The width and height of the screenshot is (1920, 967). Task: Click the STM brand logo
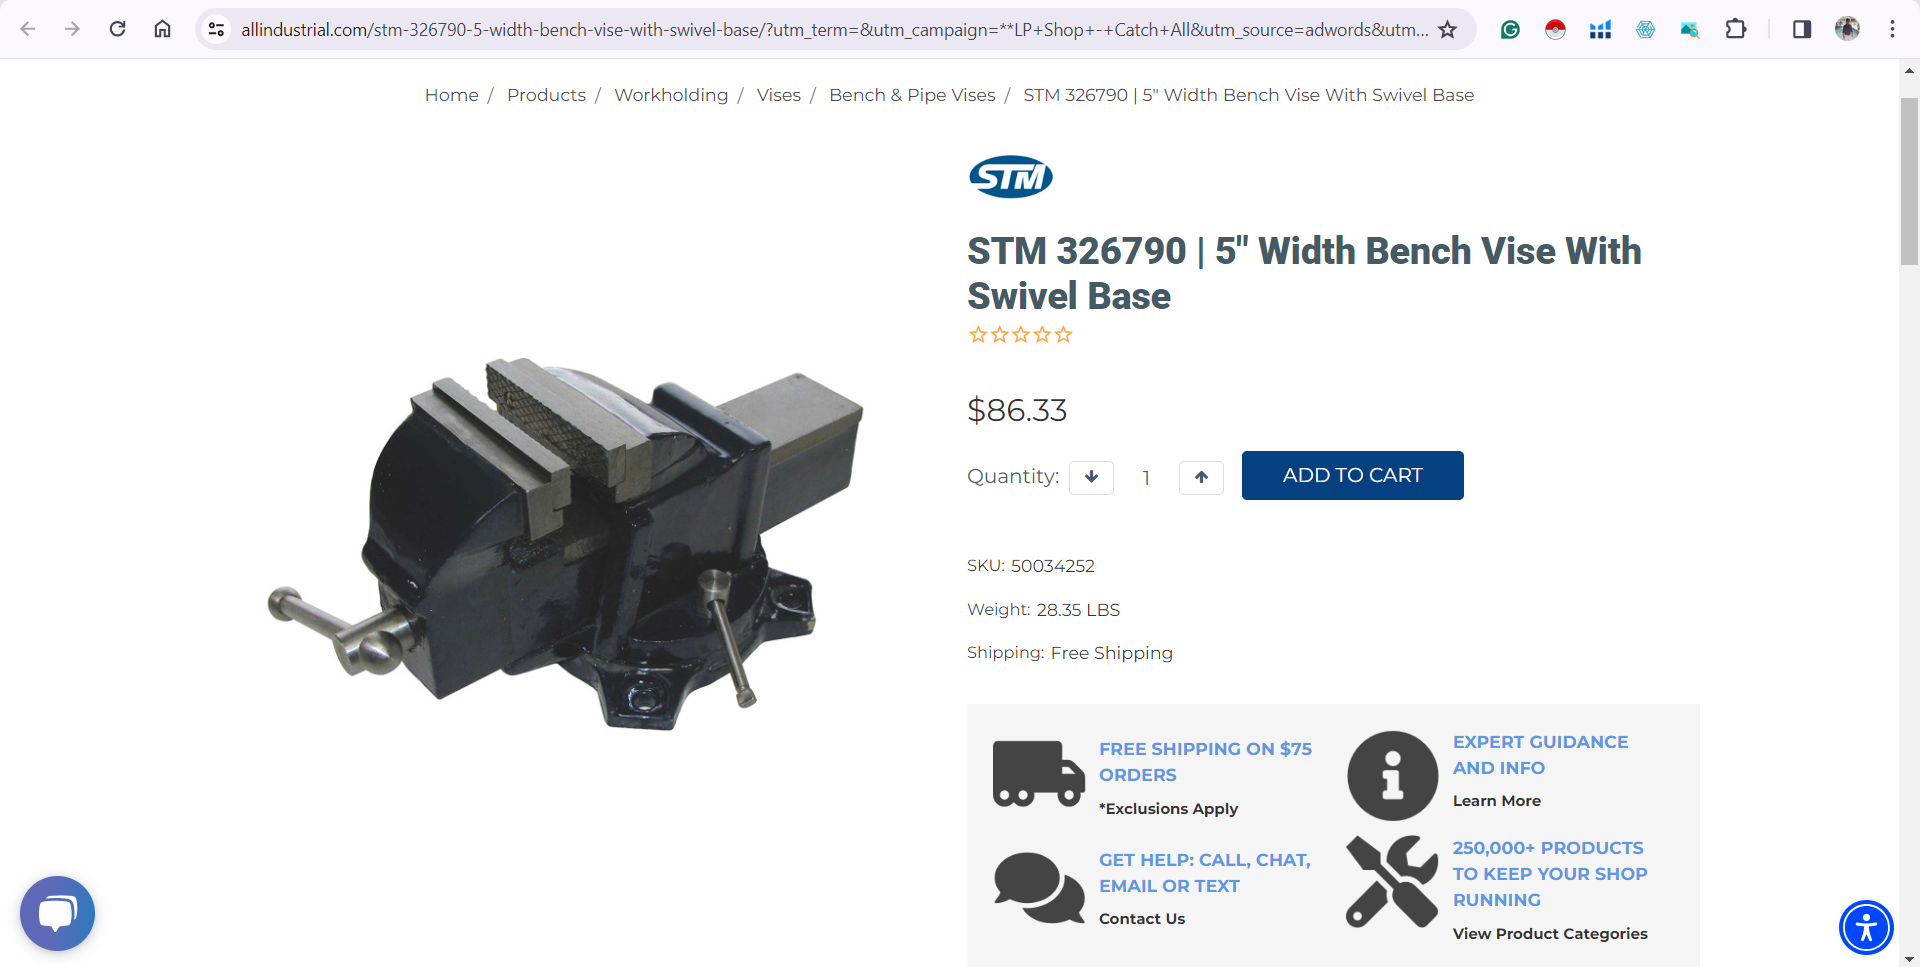pyautogui.click(x=1010, y=177)
